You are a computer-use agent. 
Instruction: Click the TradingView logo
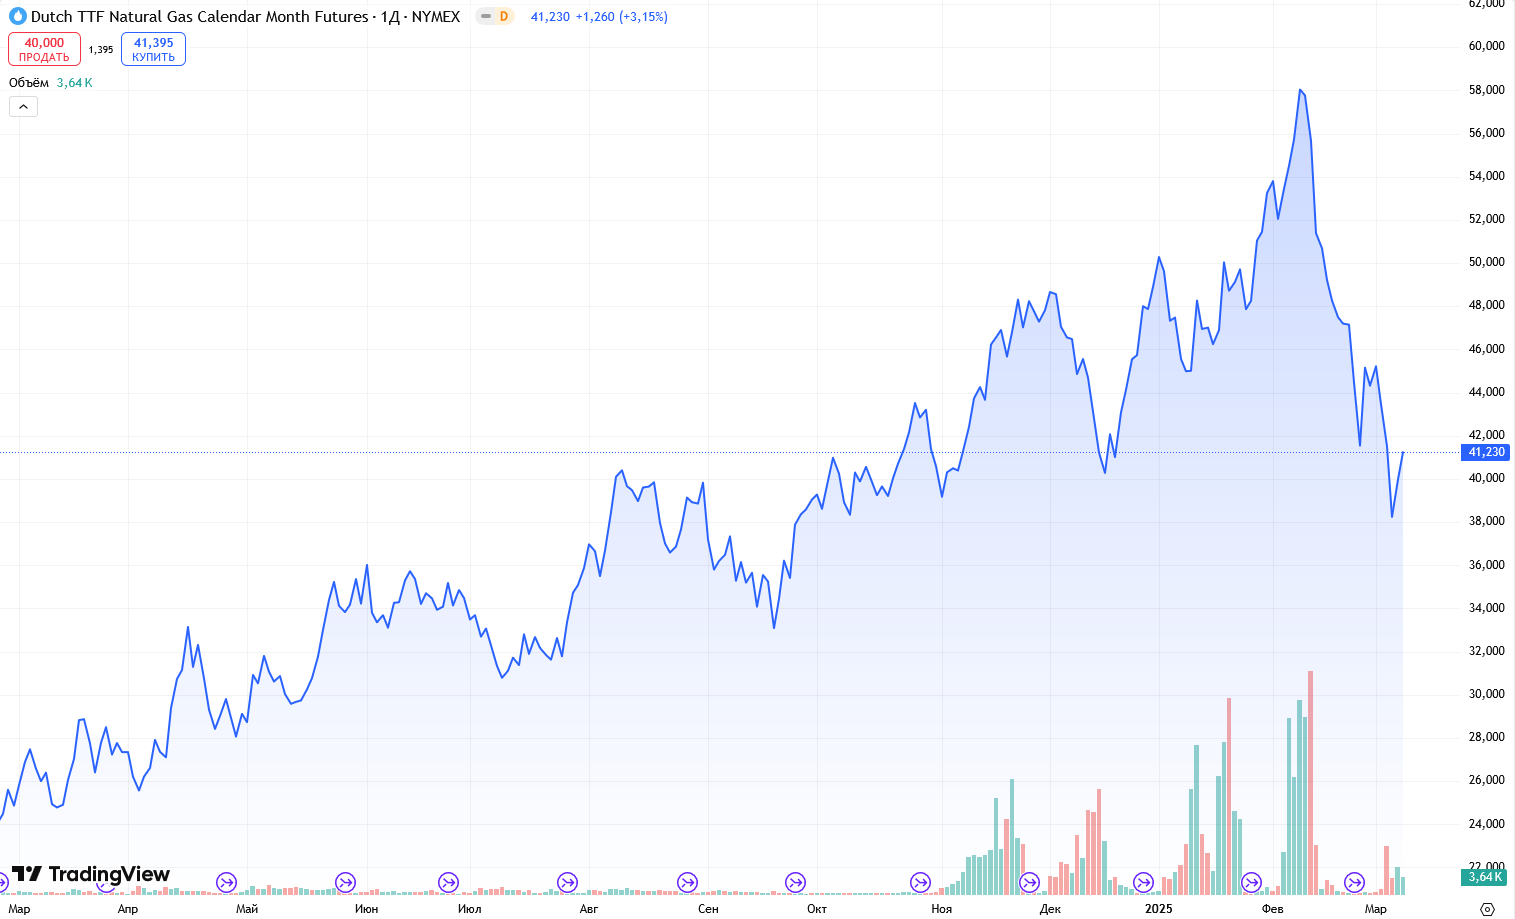point(91,874)
